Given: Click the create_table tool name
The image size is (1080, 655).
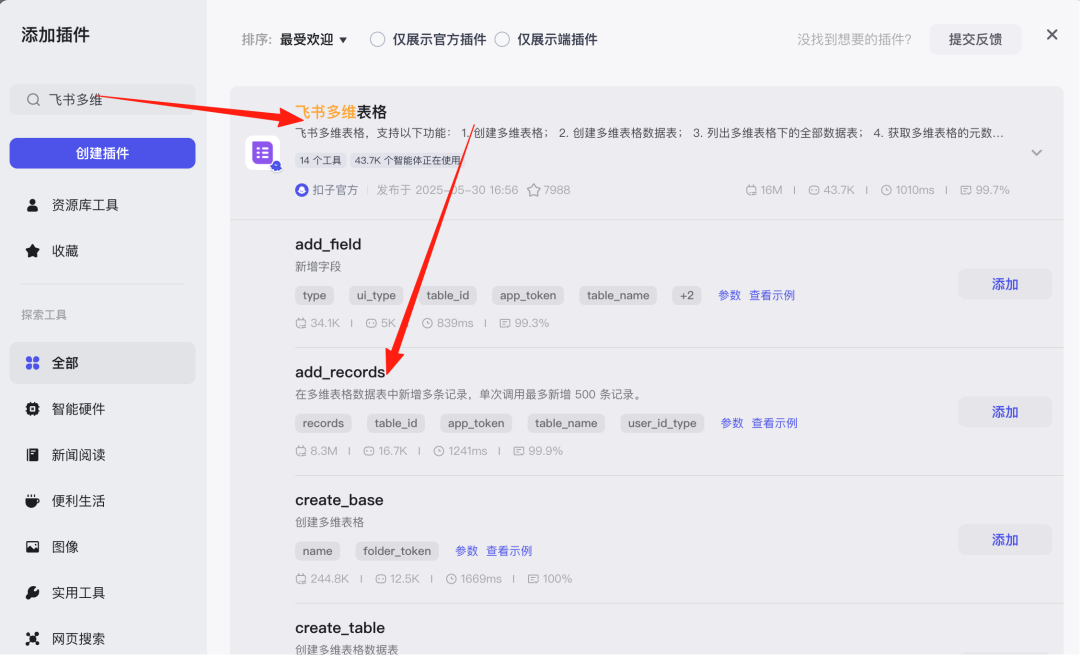Looking at the screenshot, I should click(x=340, y=628).
